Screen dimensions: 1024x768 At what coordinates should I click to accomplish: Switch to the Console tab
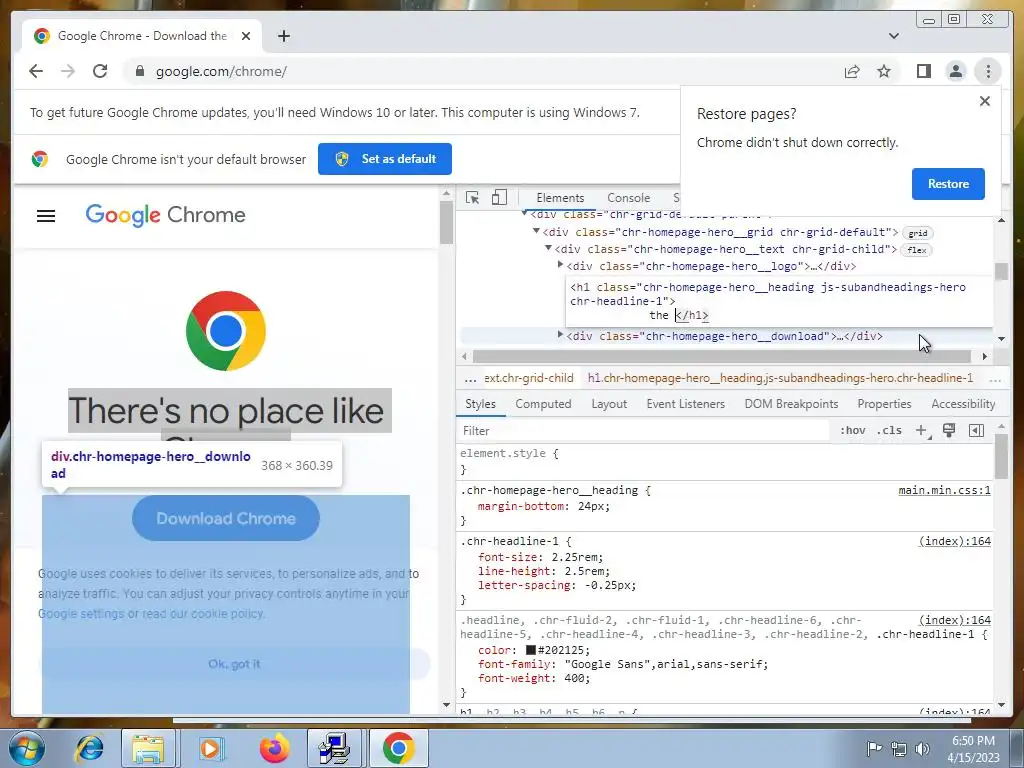[628, 198]
